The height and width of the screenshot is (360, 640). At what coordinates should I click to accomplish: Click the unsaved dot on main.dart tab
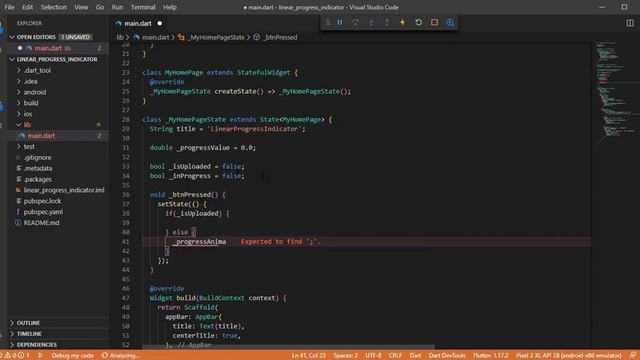click(160, 23)
